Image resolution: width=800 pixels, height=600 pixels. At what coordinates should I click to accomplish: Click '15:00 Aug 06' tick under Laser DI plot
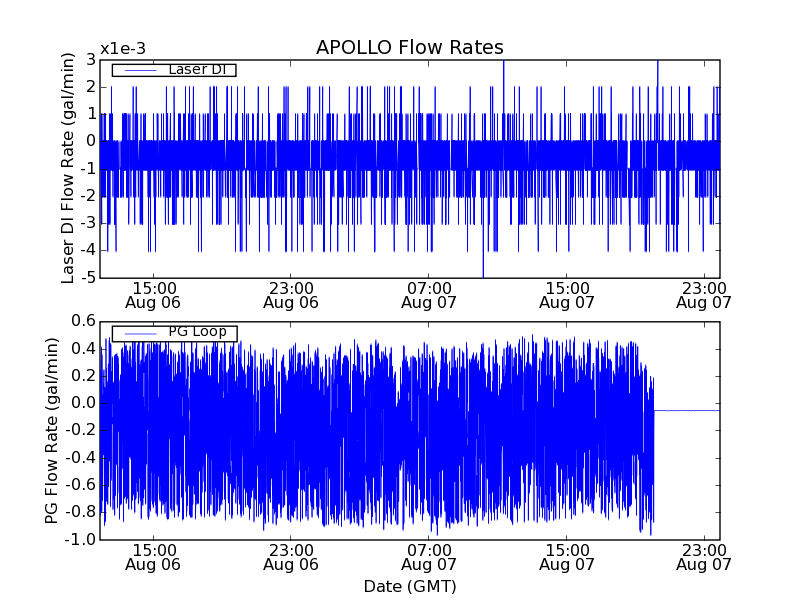tap(153, 295)
